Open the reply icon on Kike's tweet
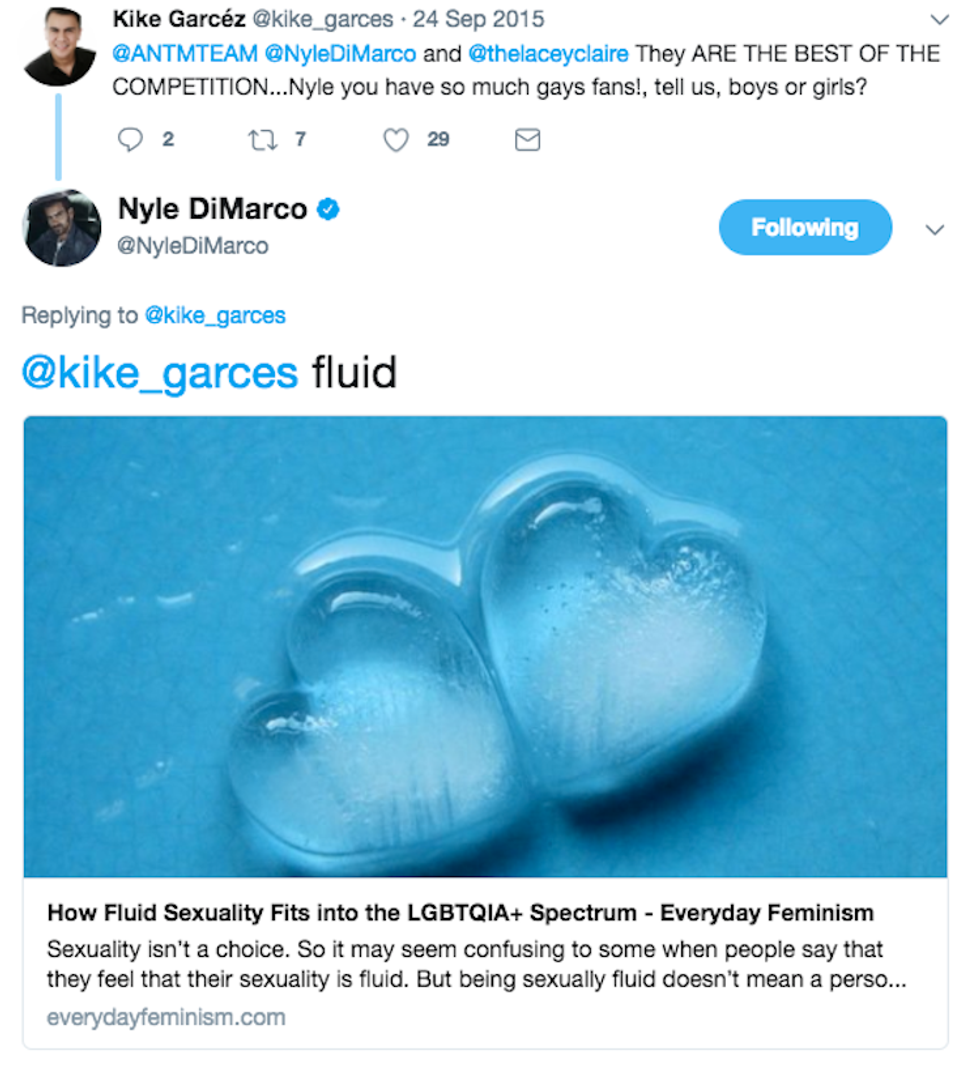 [x=131, y=140]
